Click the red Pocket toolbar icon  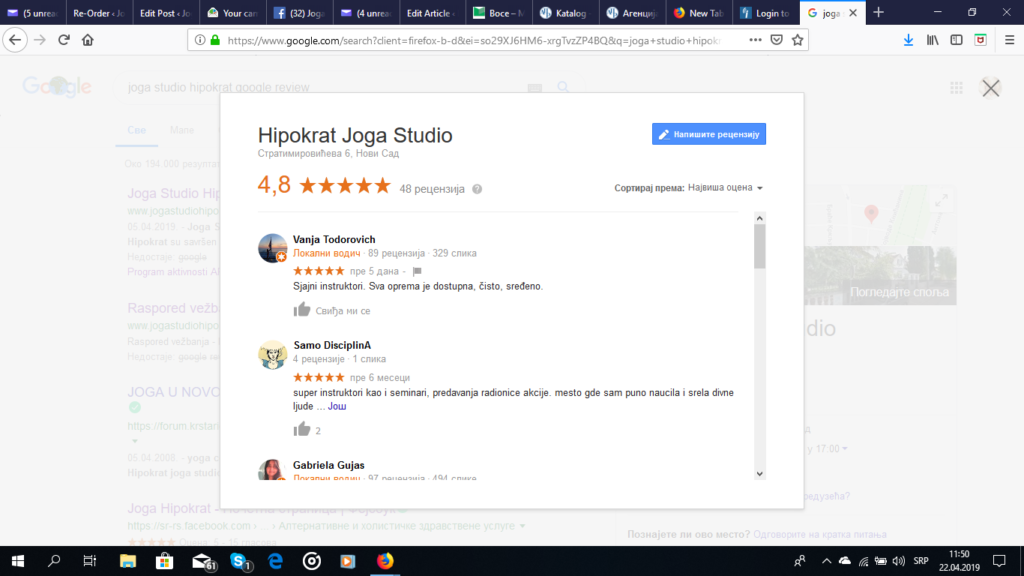(x=980, y=40)
